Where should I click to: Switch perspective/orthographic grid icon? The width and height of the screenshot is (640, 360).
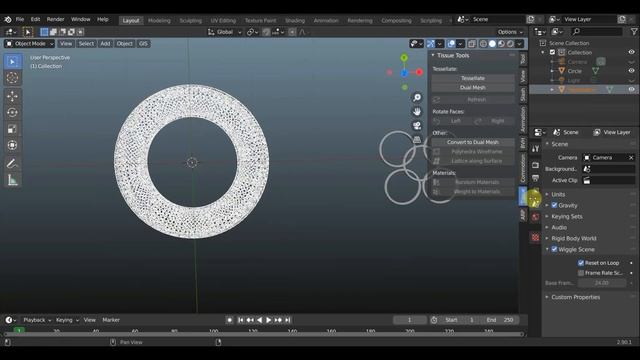(417, 139)
